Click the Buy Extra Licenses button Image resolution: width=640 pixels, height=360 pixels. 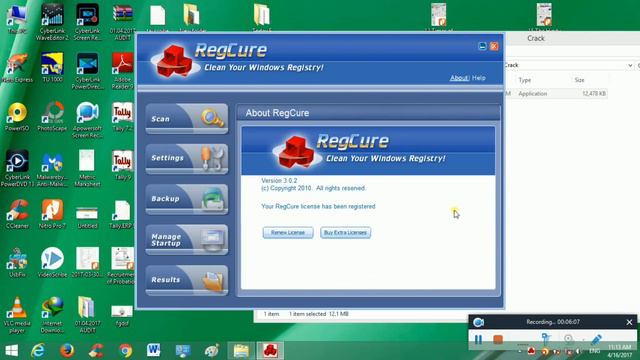[x=345, y=233]
